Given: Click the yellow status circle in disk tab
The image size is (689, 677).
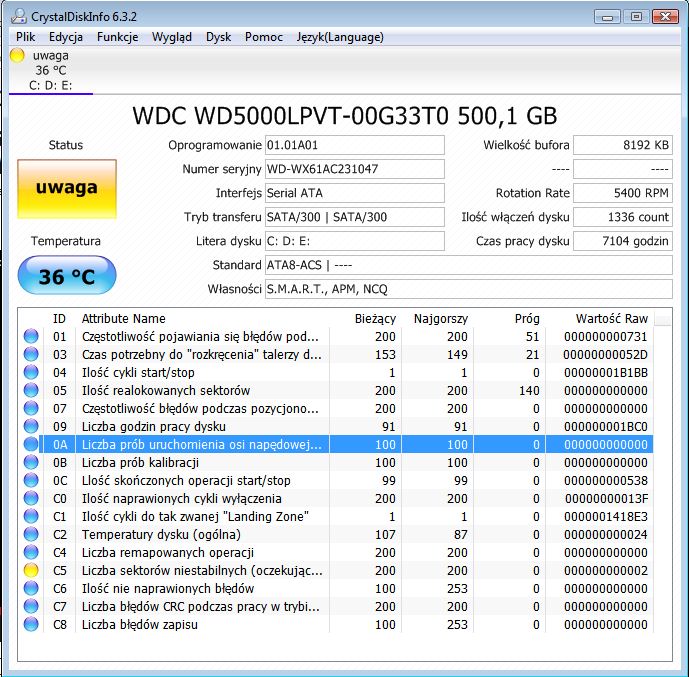Looking at the screenshot, I should click(17, 56).
